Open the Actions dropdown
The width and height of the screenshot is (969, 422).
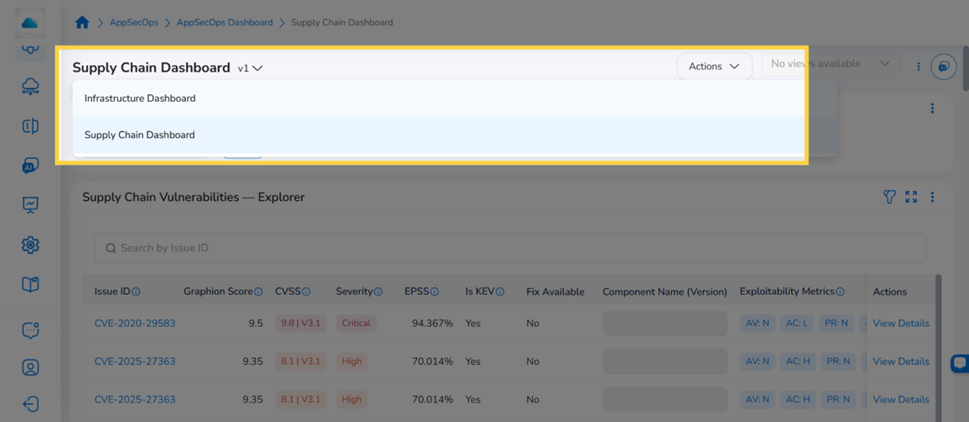[714, 66]
